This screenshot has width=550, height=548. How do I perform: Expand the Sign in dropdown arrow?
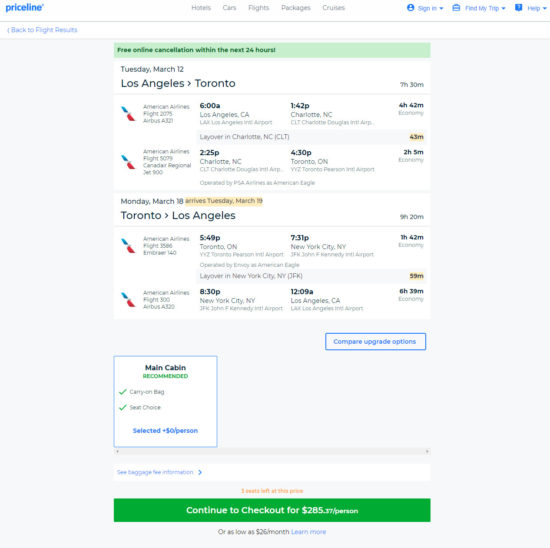click(441, 8)
